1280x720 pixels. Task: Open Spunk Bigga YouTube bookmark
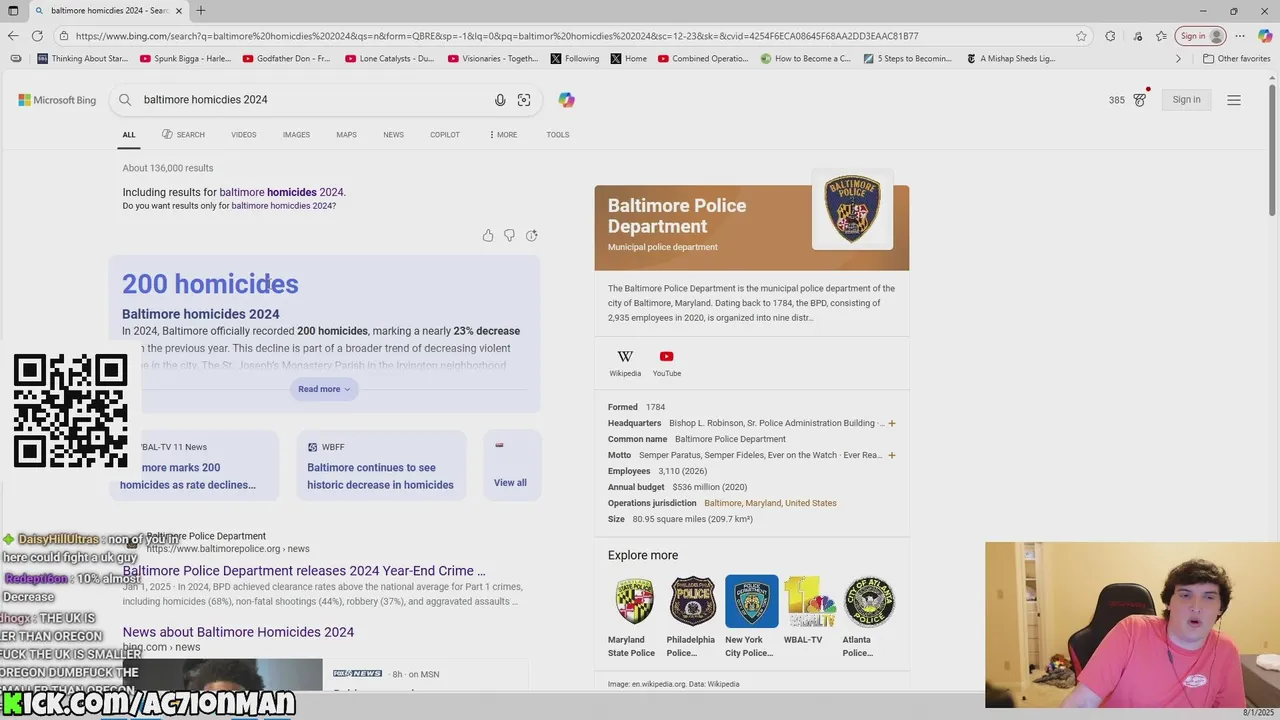click(186, 59)
